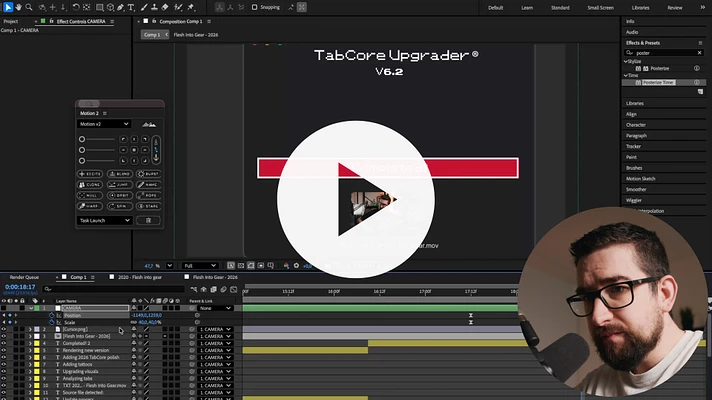Open 2020 - Flesh into gear timeline tab

[x=140, y=277]
